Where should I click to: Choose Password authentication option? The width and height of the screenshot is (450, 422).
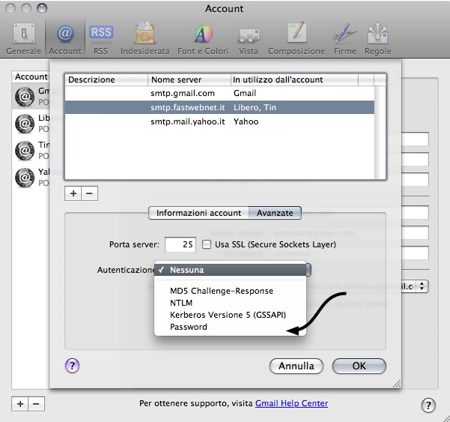click(x=230, y=327)
